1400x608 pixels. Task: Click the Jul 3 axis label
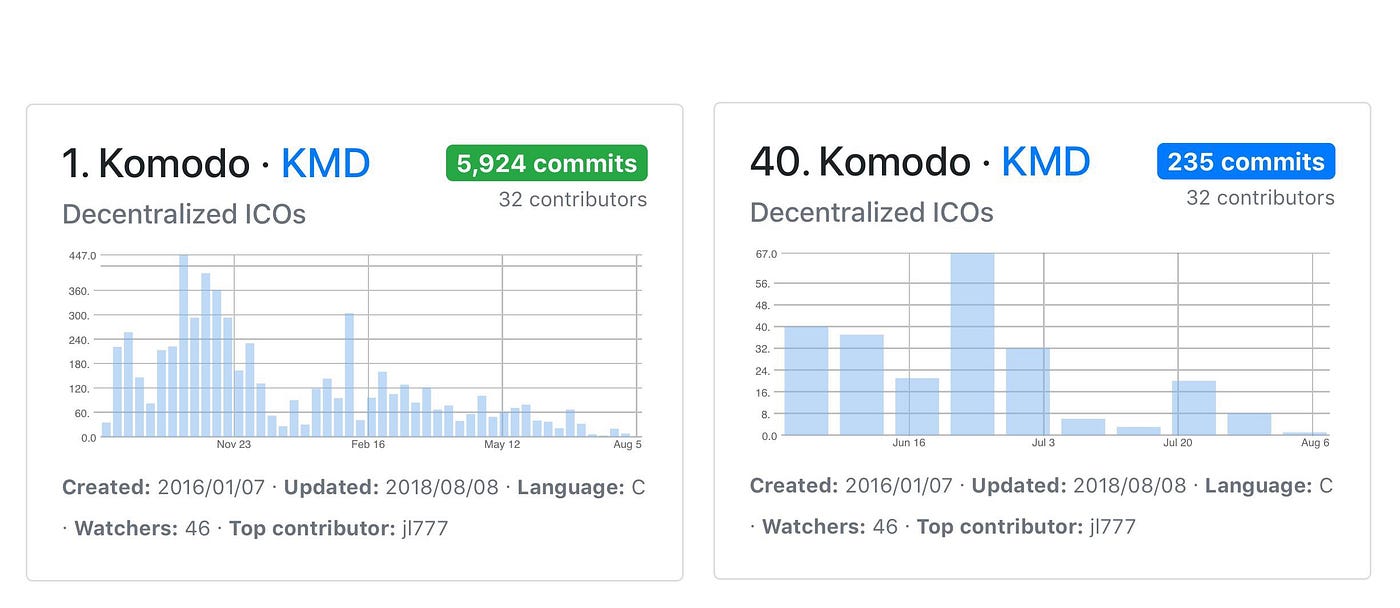click(x=1043, y=442)
